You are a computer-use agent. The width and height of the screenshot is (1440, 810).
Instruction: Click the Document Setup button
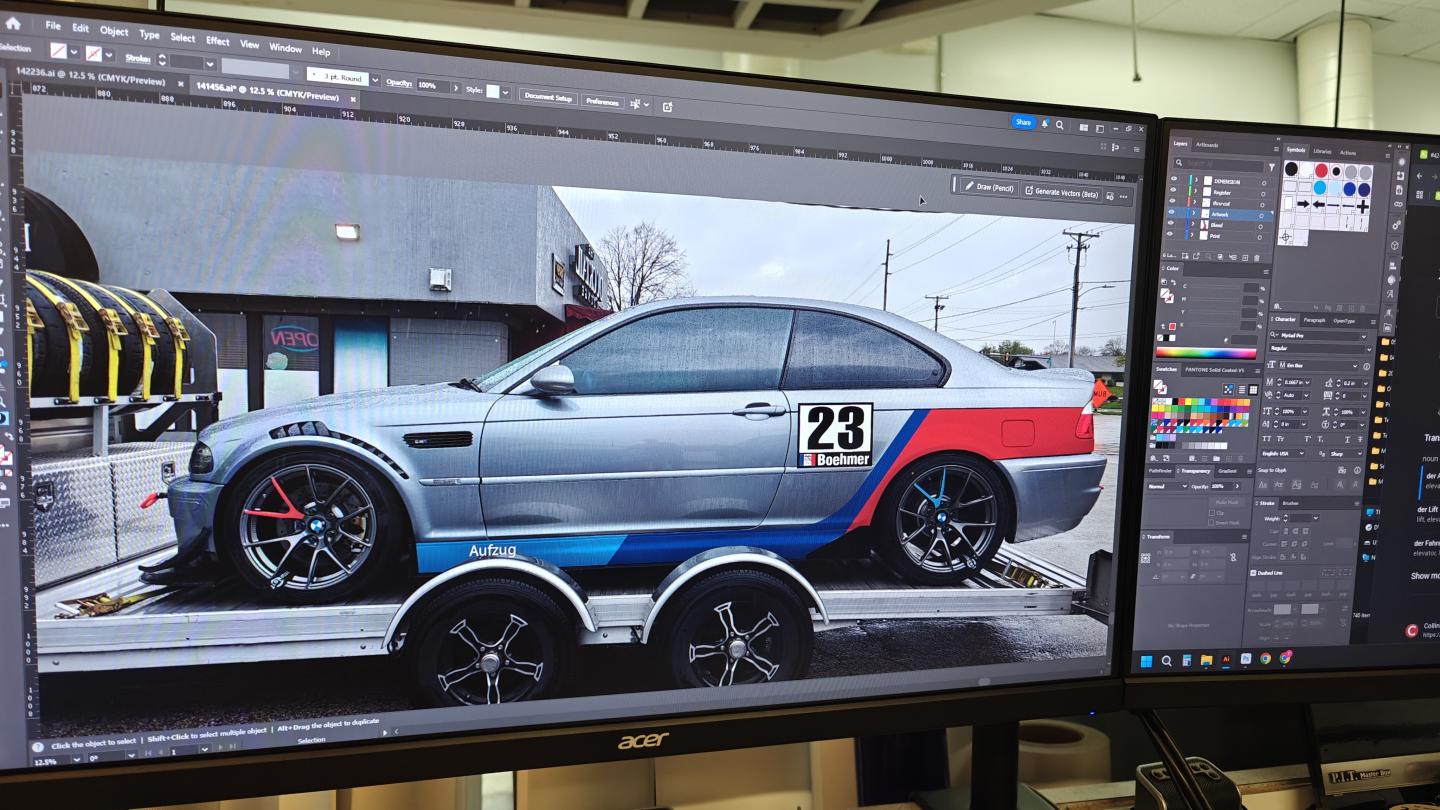tap(548, 98)
